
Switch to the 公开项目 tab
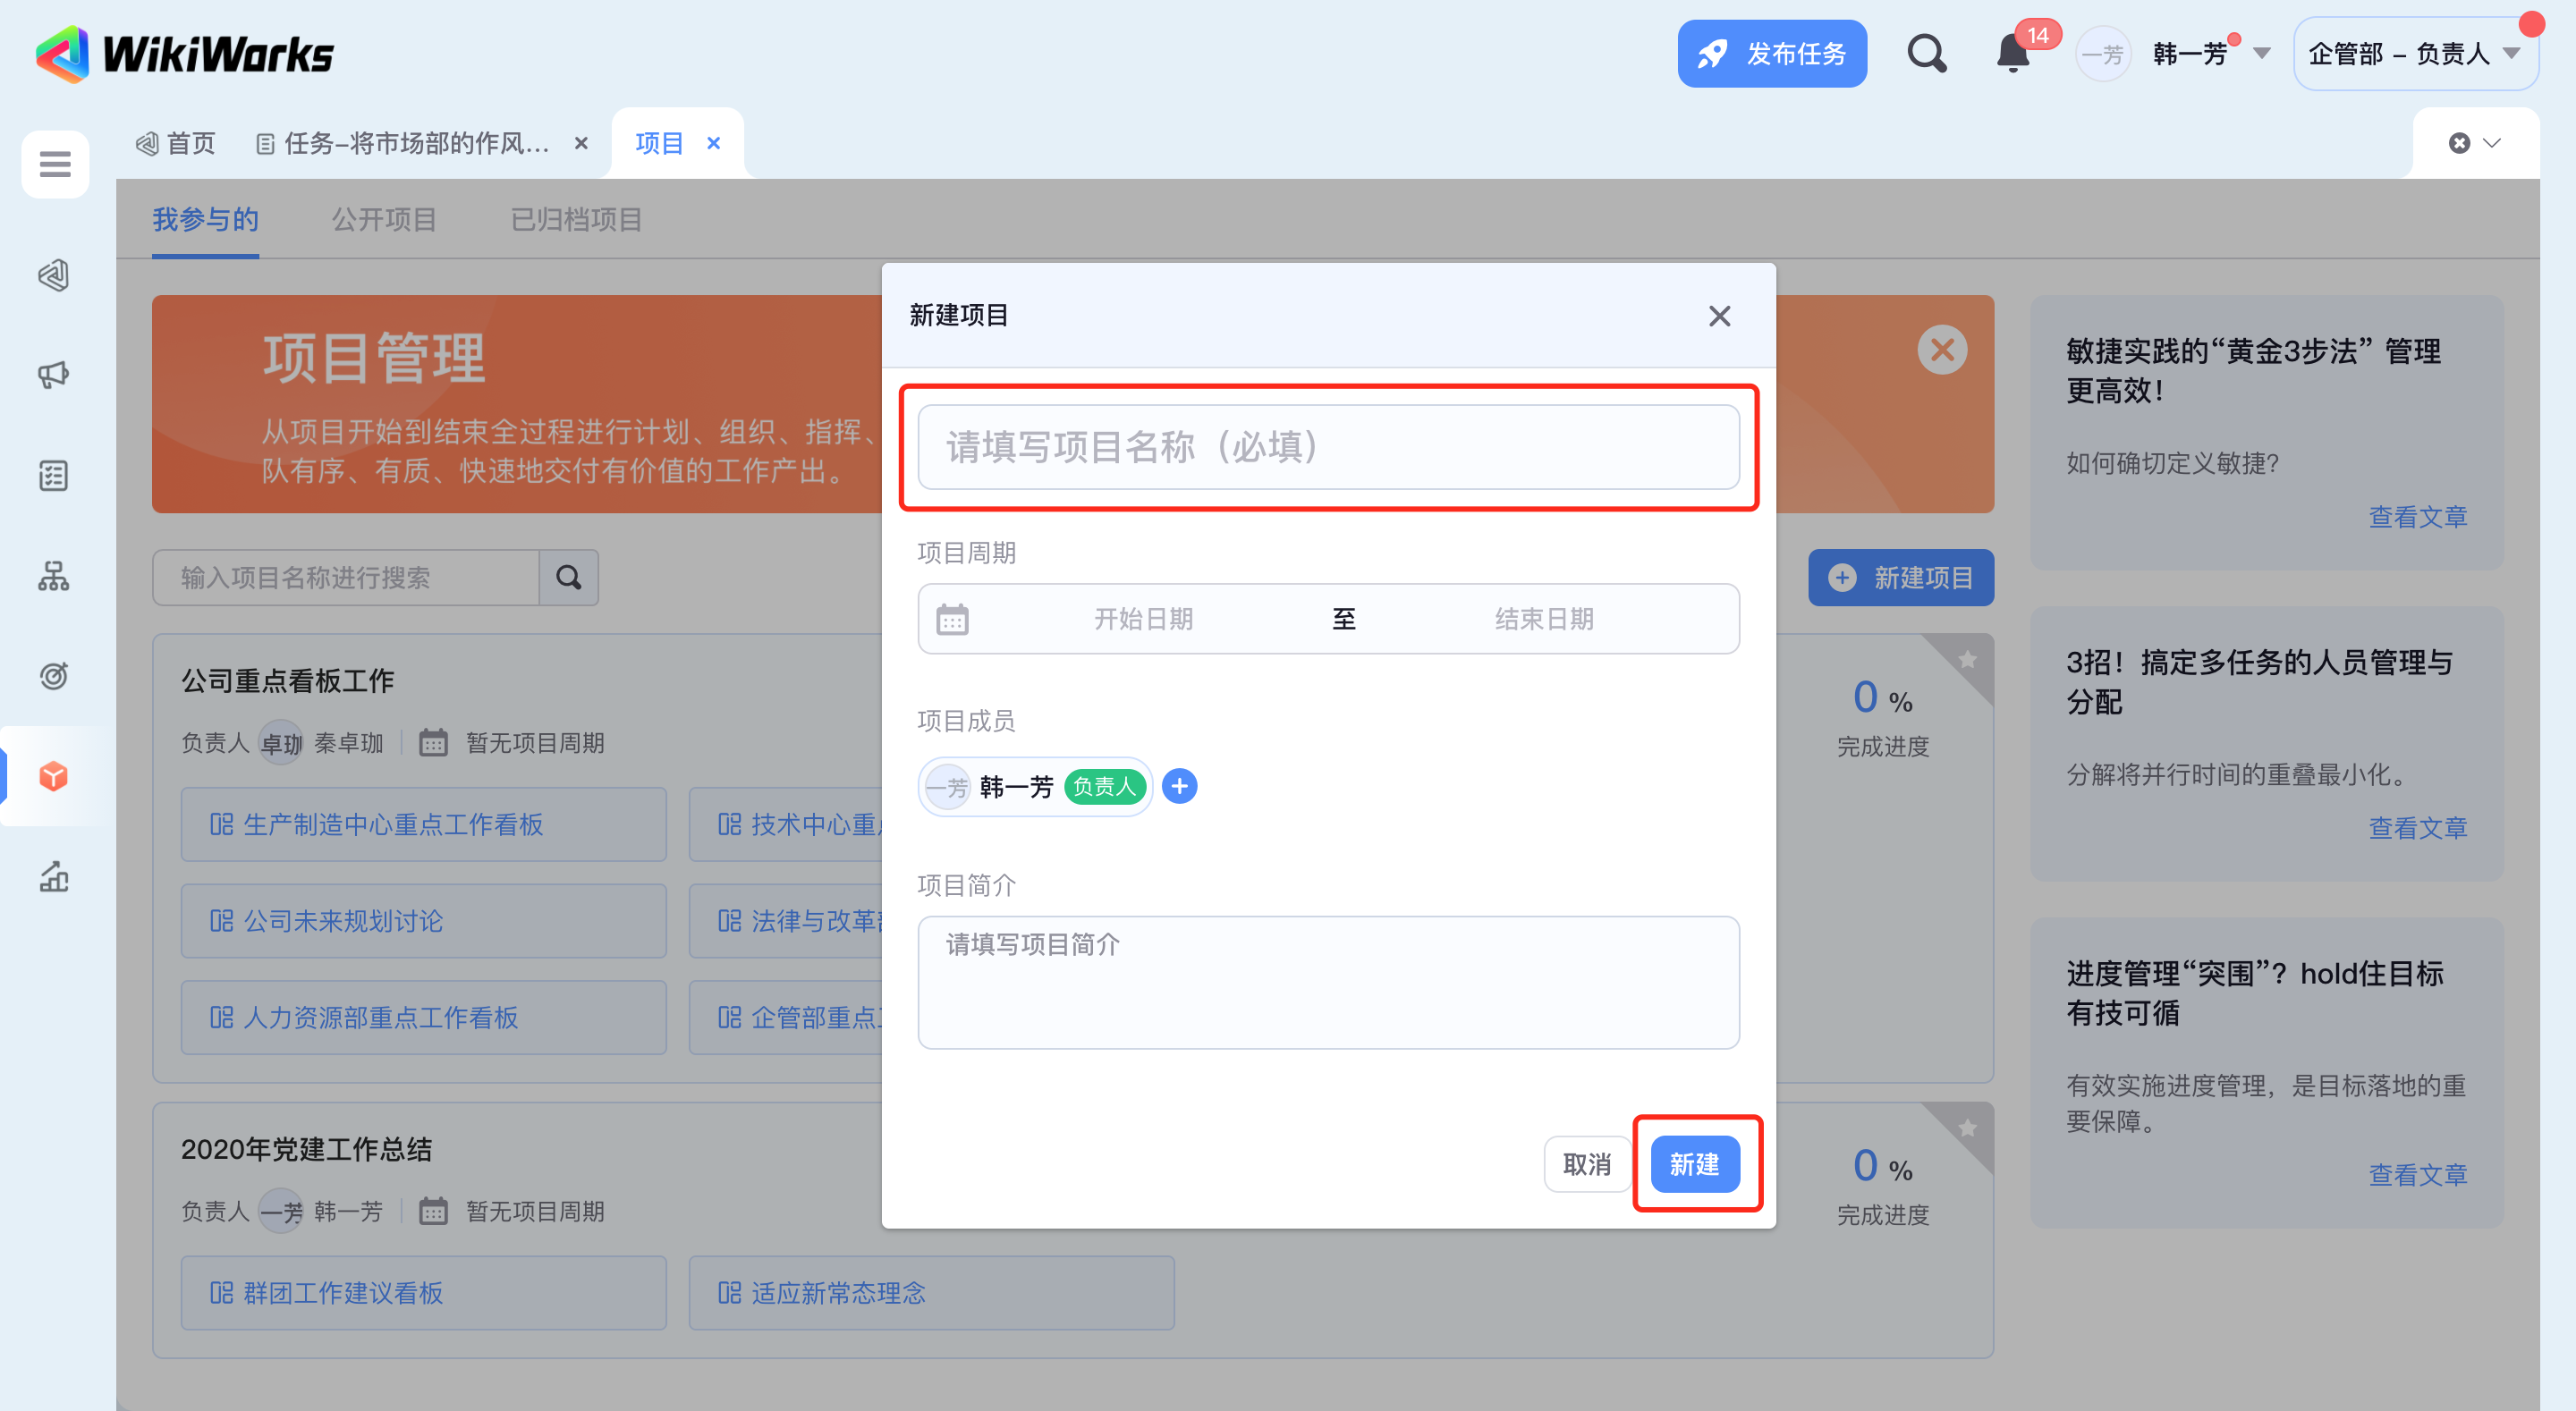tap(384, 219)
